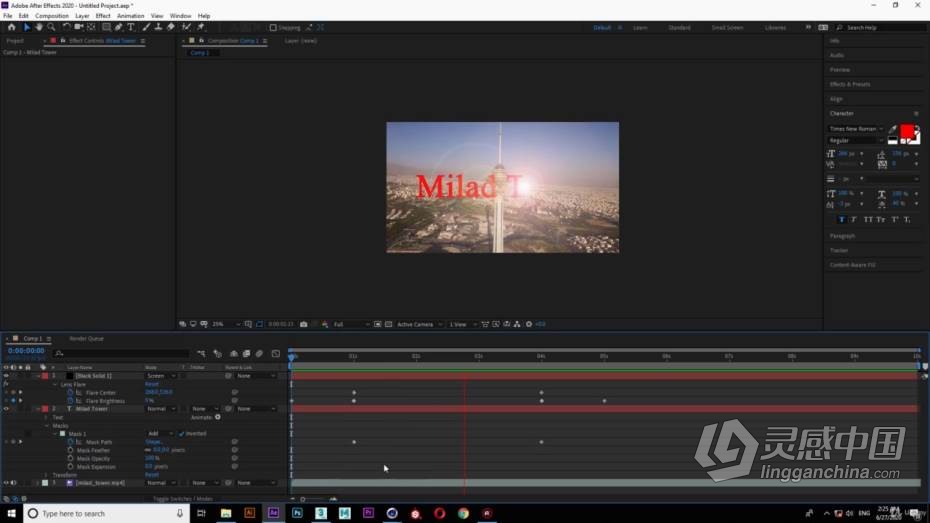Select the Unified Camera tool
This screenshot has height=523, width=930.
click(x=78, y=27)
